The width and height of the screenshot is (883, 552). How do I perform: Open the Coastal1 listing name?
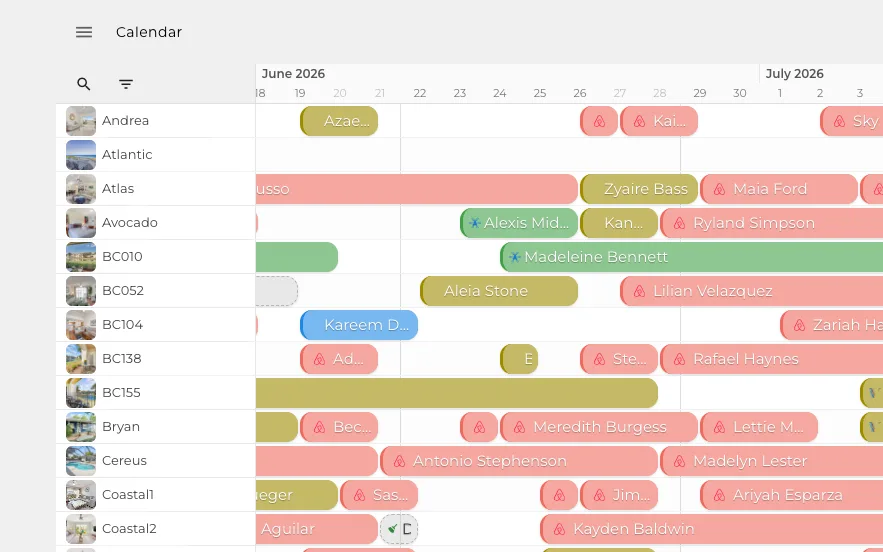point(127,495)
